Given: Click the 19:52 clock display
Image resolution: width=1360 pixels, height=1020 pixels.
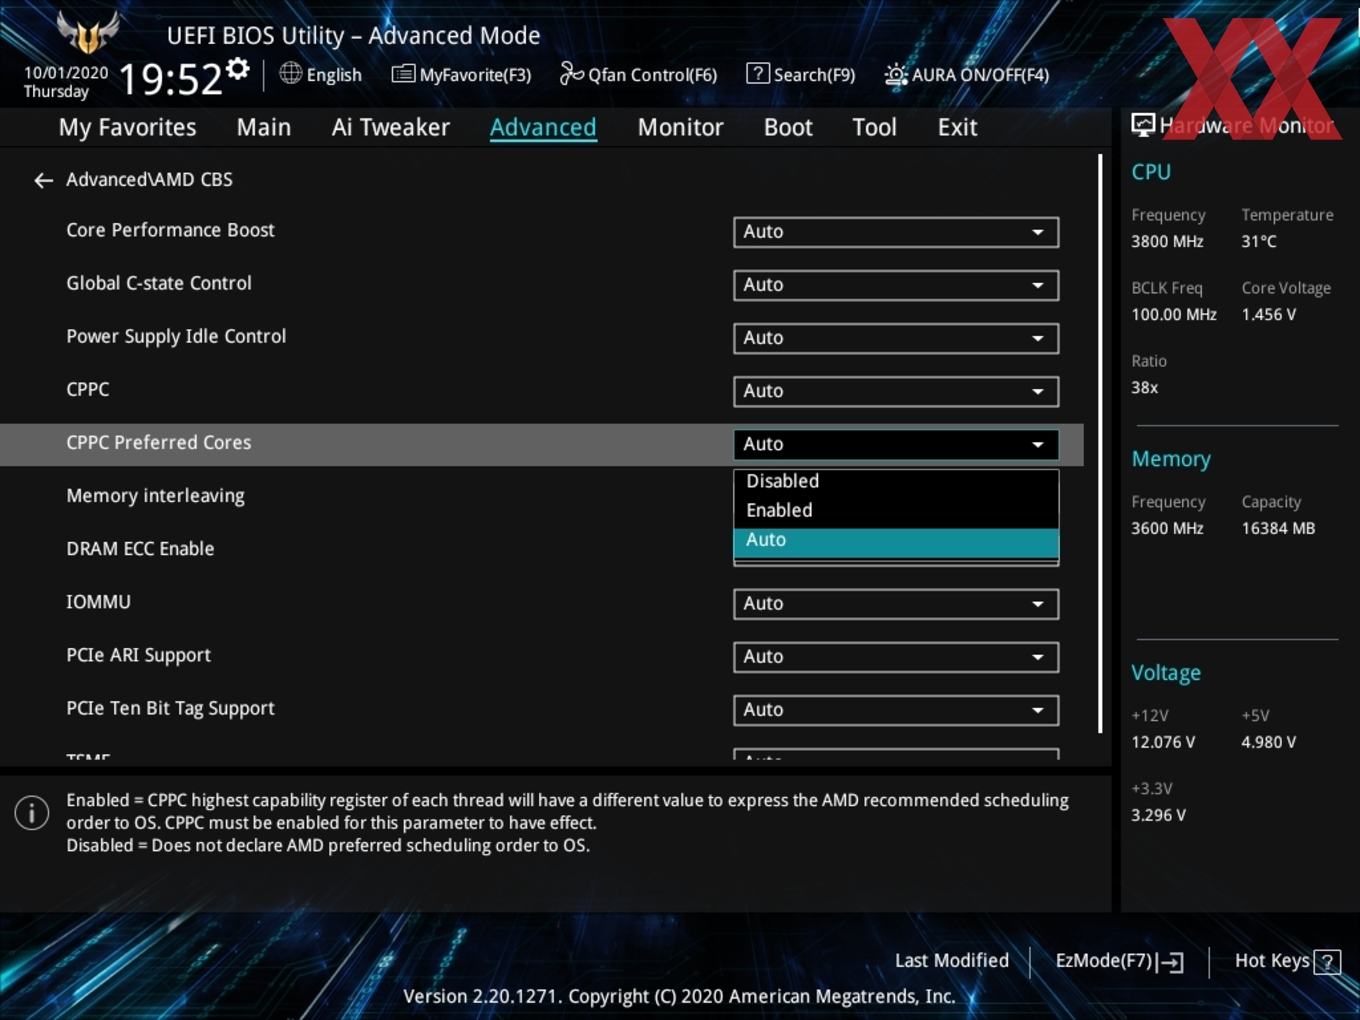Looking at the screenshot, I should (x=170, y=79).
